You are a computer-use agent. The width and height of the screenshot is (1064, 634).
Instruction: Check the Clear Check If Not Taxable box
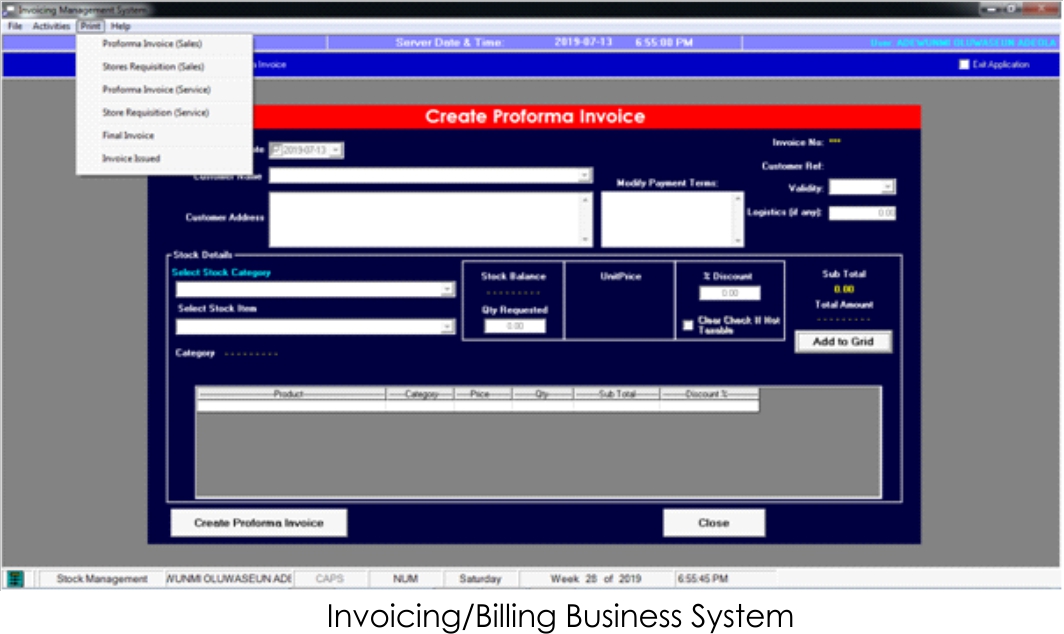pos(688,325)
